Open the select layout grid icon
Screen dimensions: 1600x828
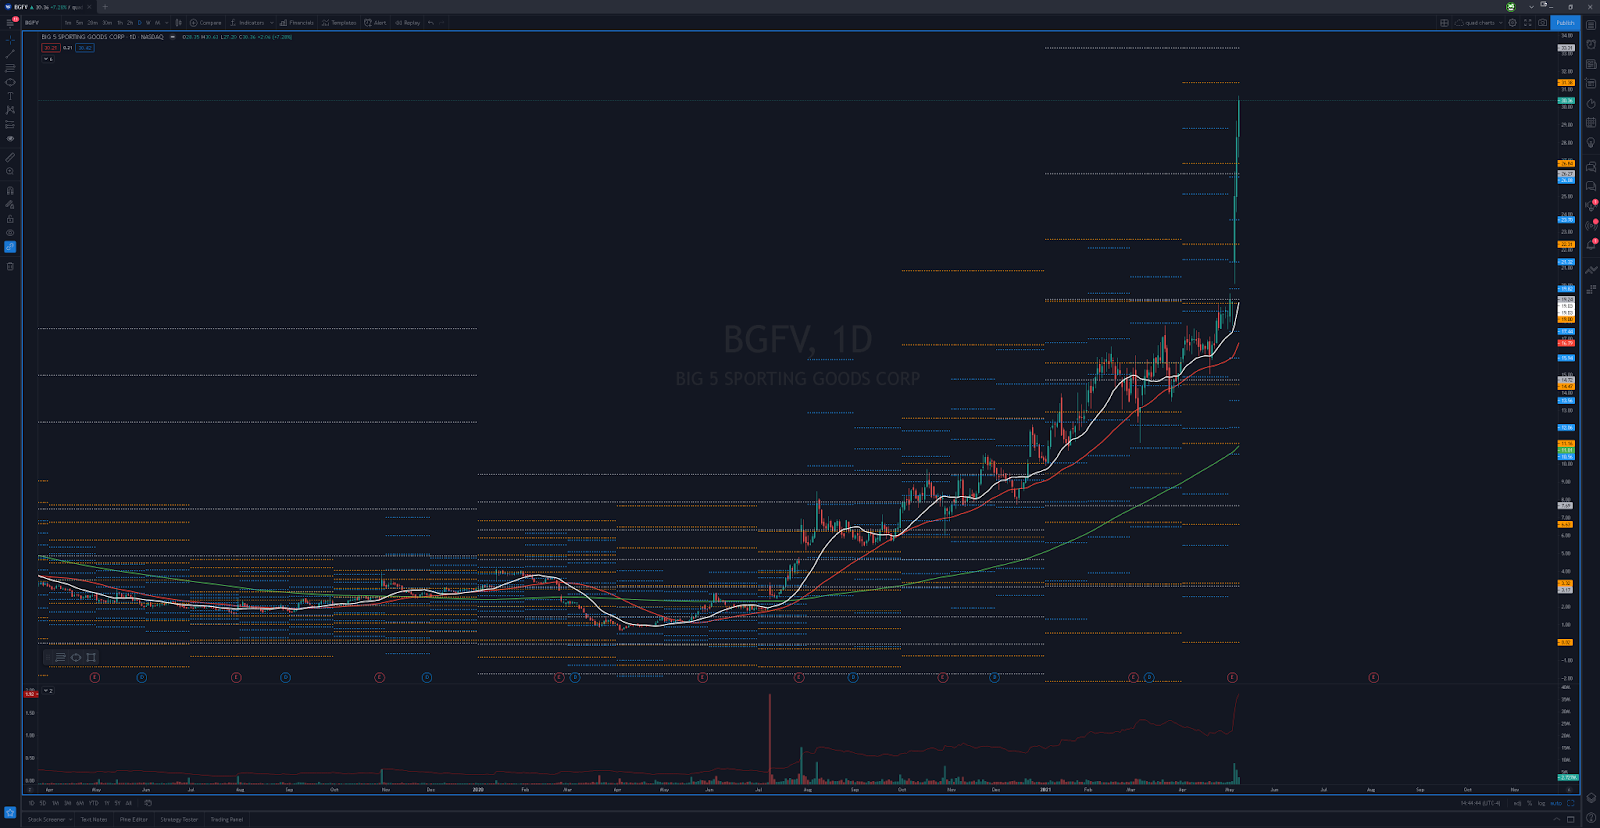pos(1444,22)
